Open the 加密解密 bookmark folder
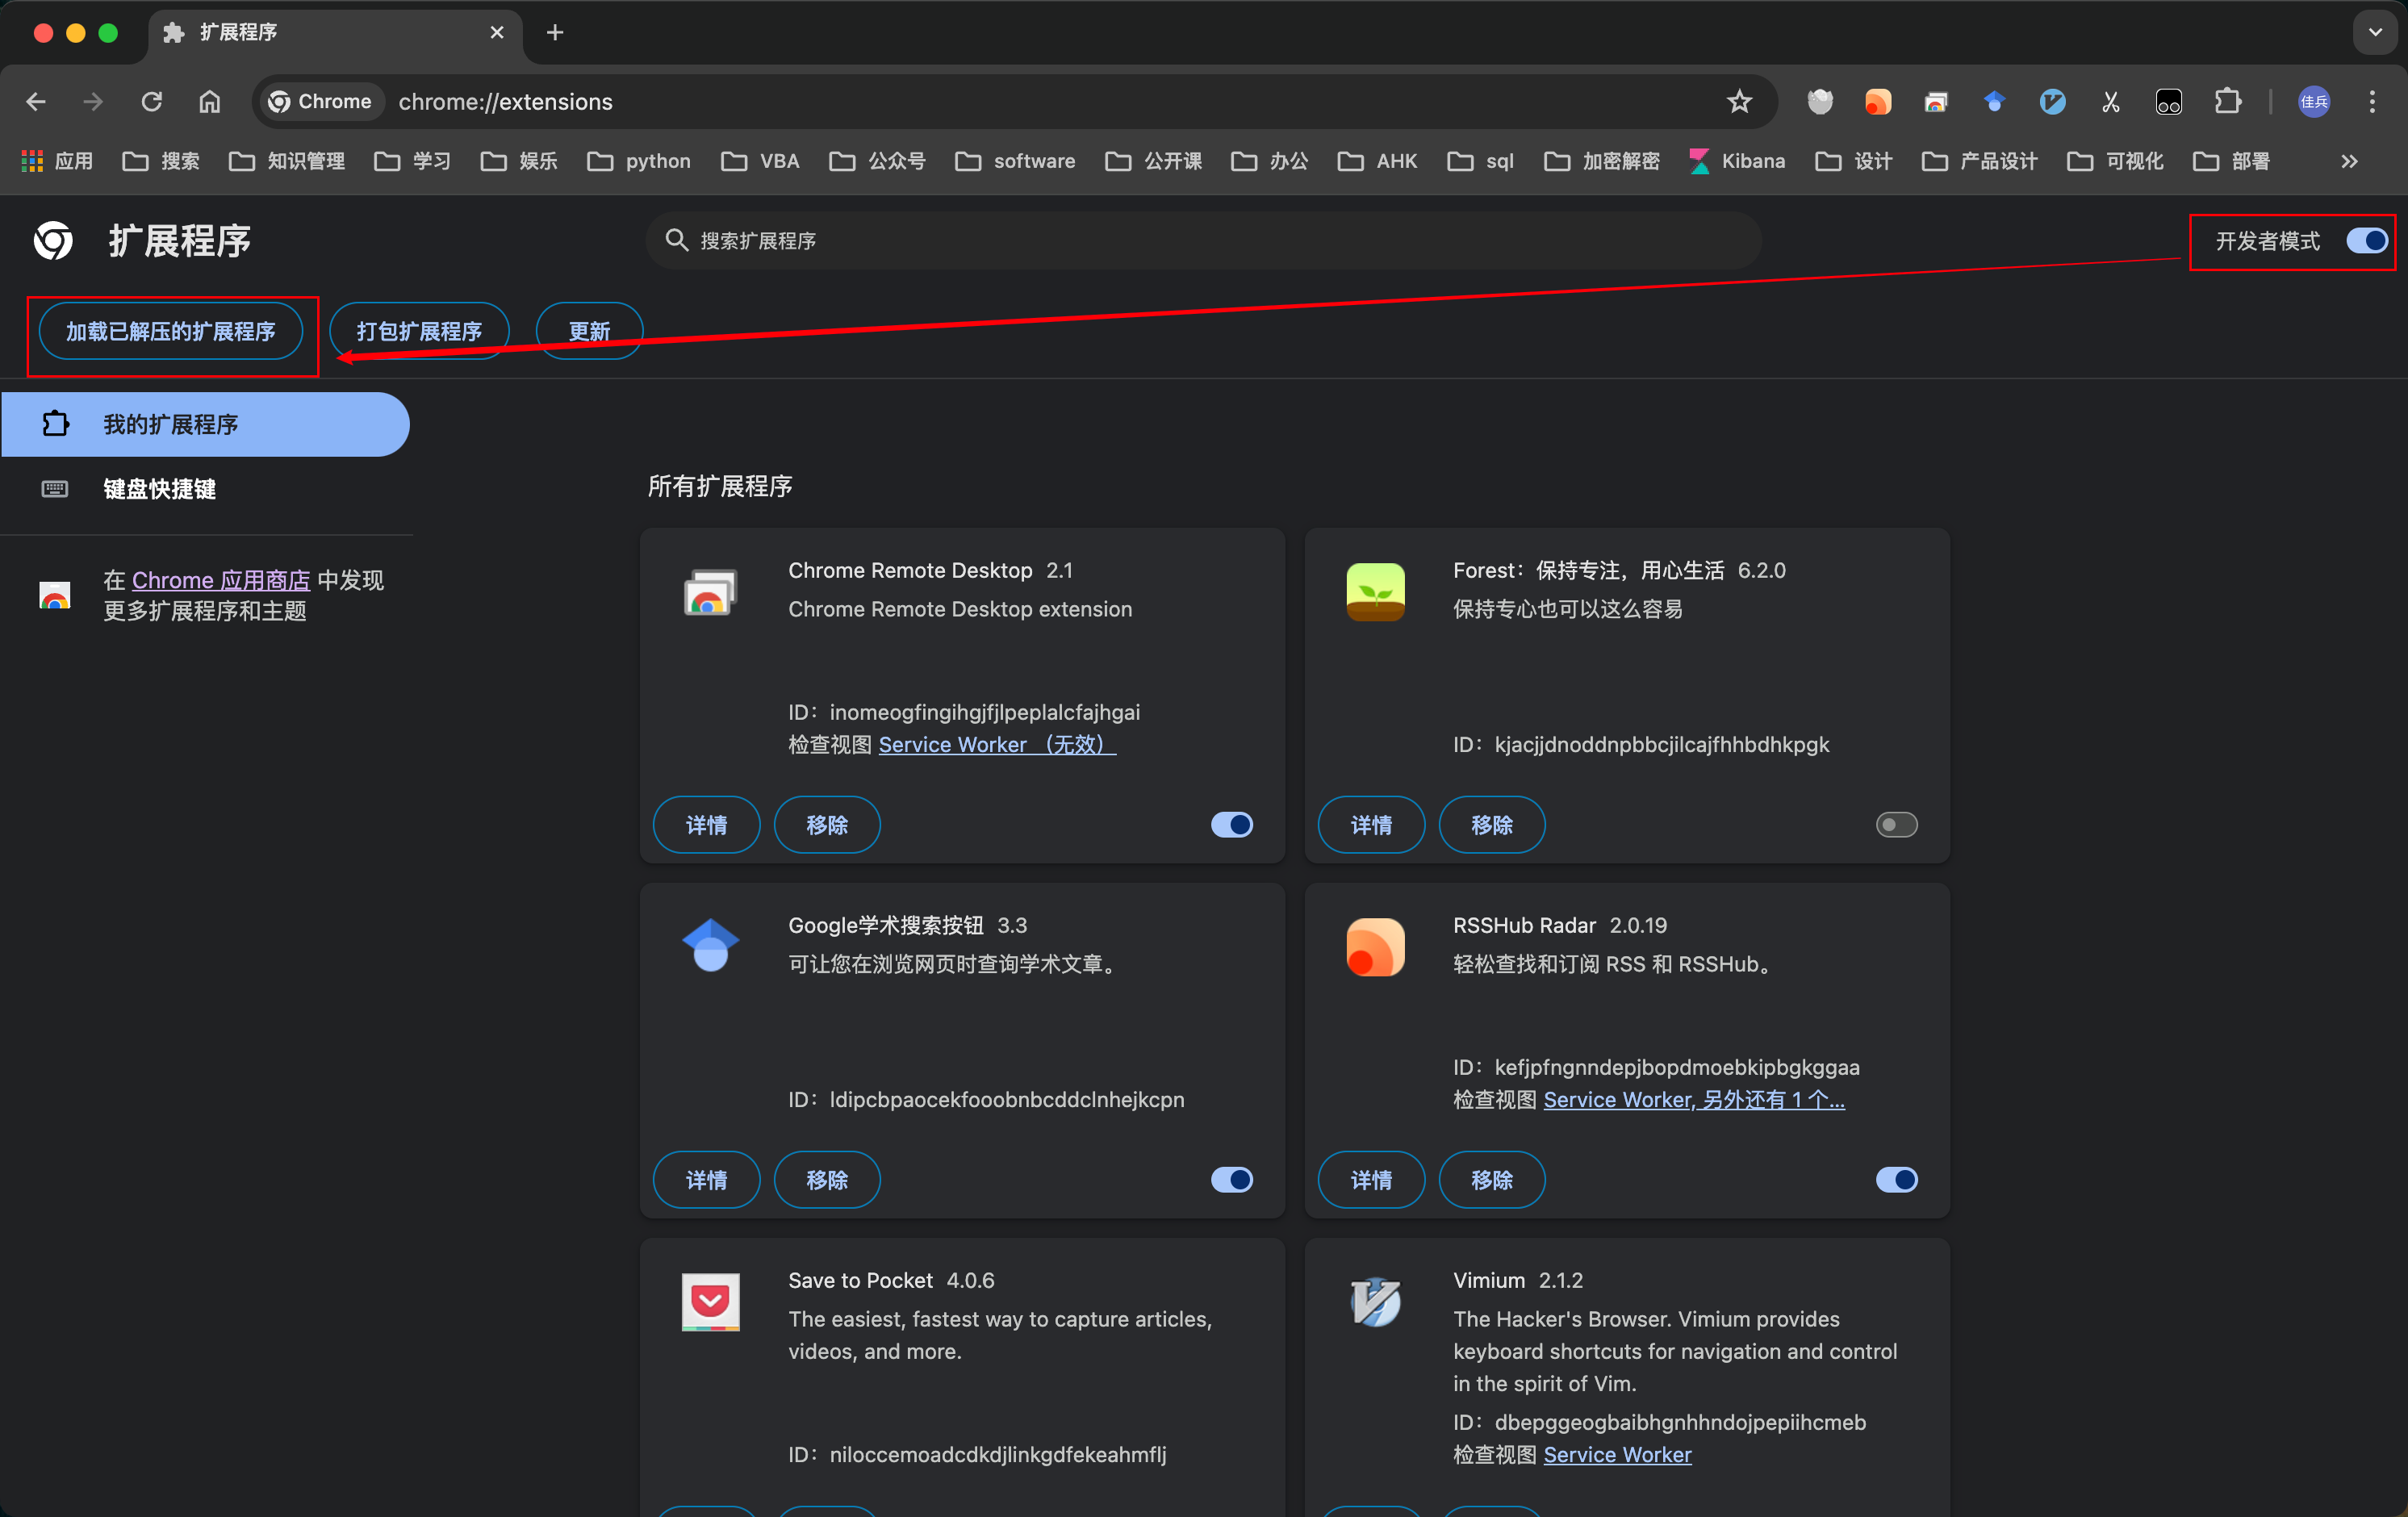Image resolution: width=2408 pixels, height=1517 pixels. pos(1602,161)
